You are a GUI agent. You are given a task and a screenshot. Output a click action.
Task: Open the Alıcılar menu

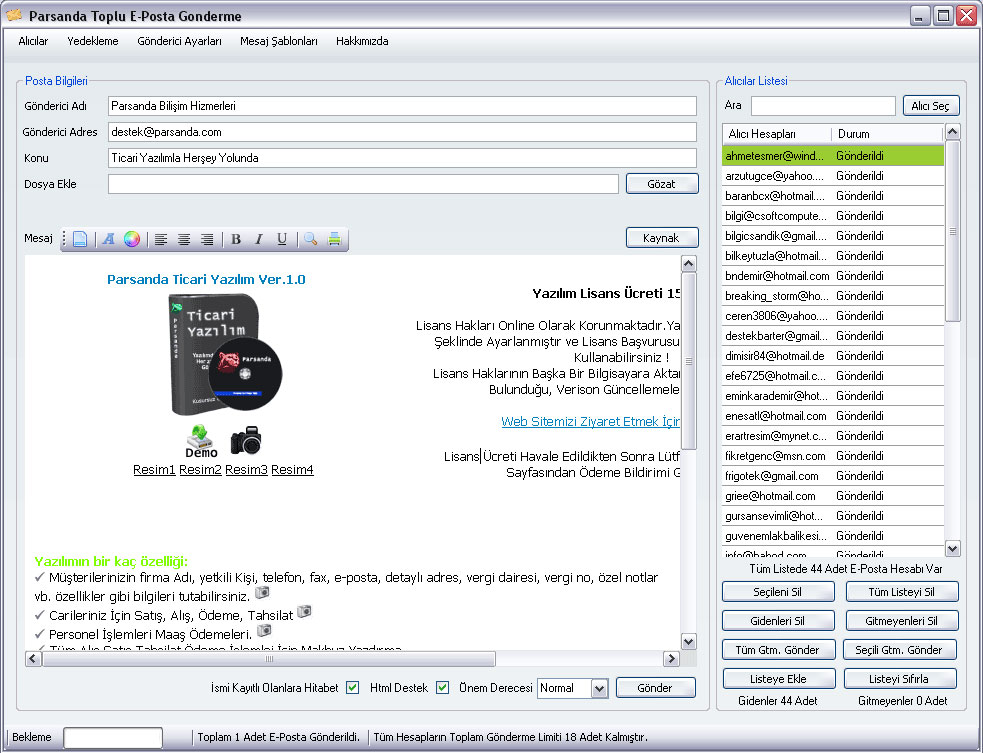point(33,41)
